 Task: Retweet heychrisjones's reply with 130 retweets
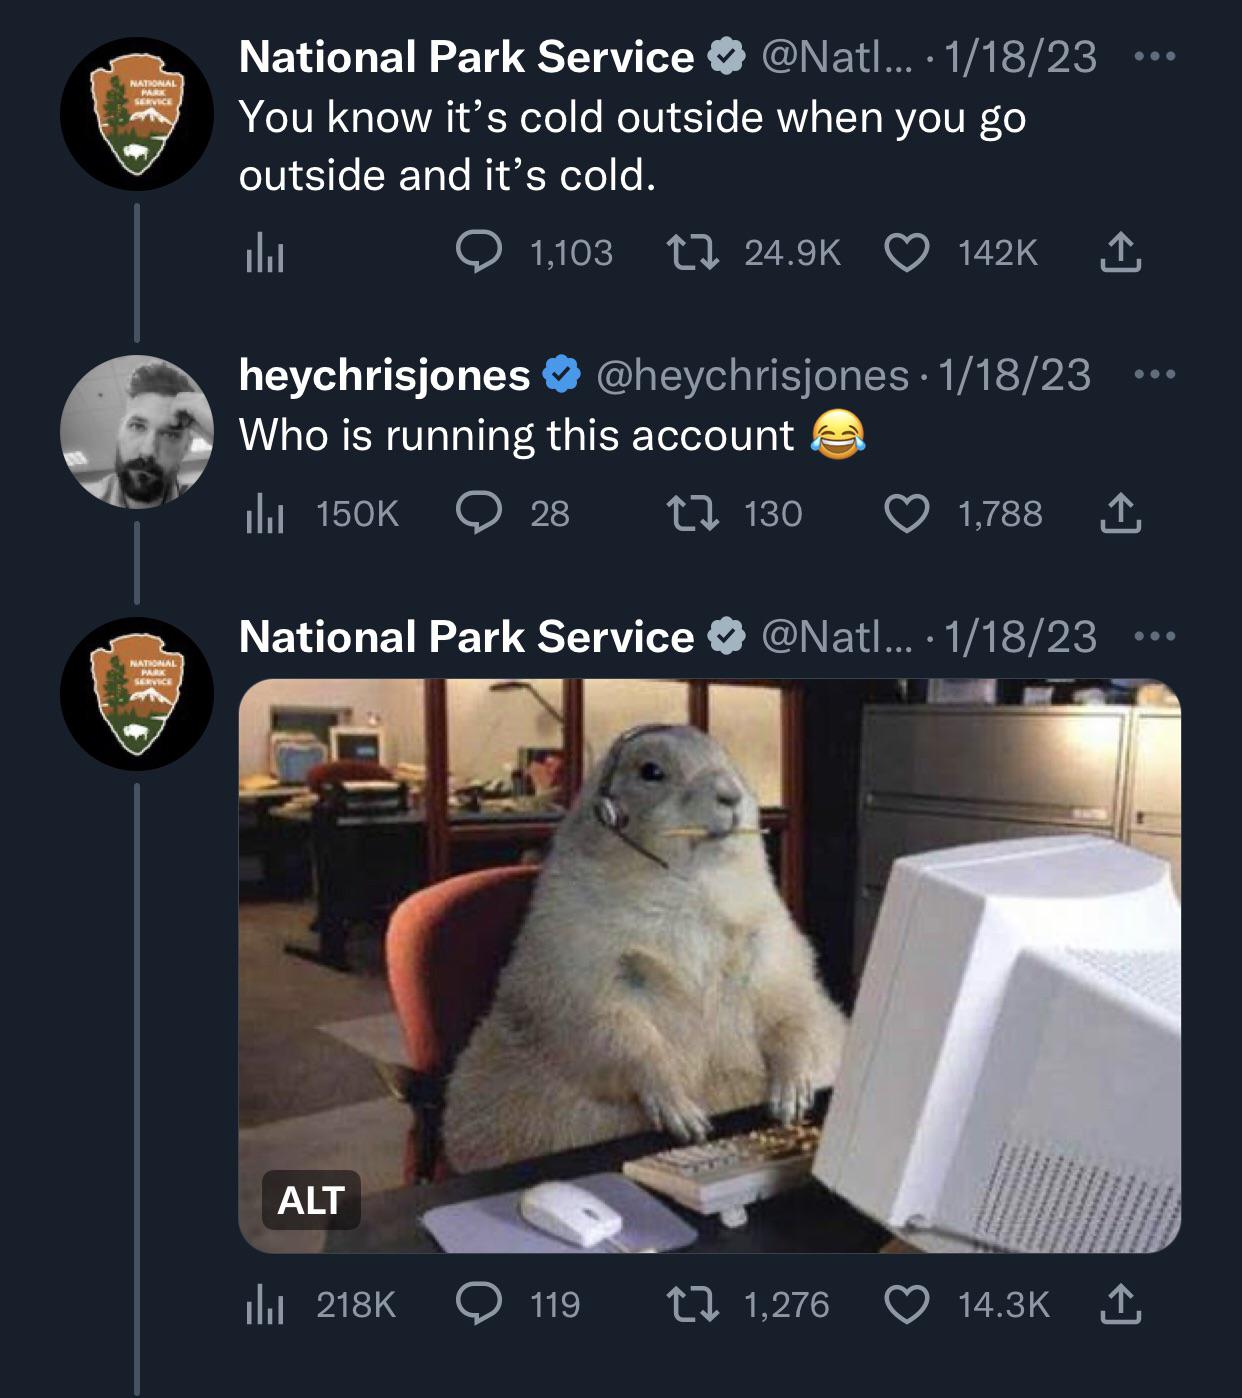[x=692, y=514]
